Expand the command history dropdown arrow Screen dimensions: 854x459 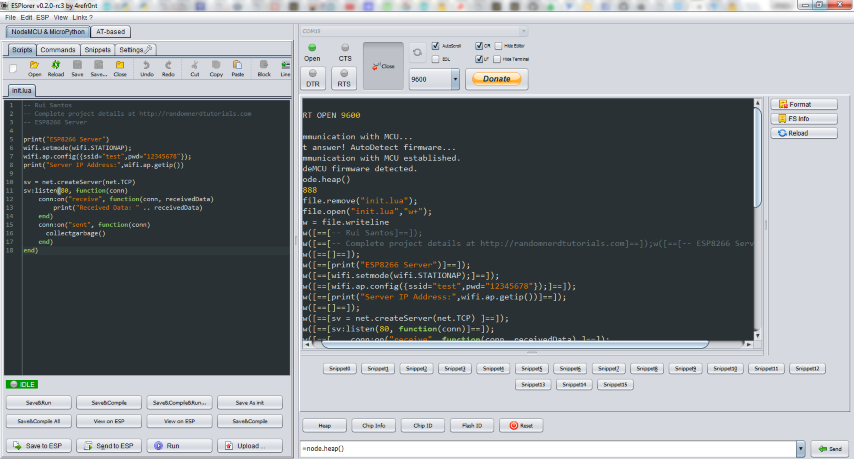click(801, 449)
